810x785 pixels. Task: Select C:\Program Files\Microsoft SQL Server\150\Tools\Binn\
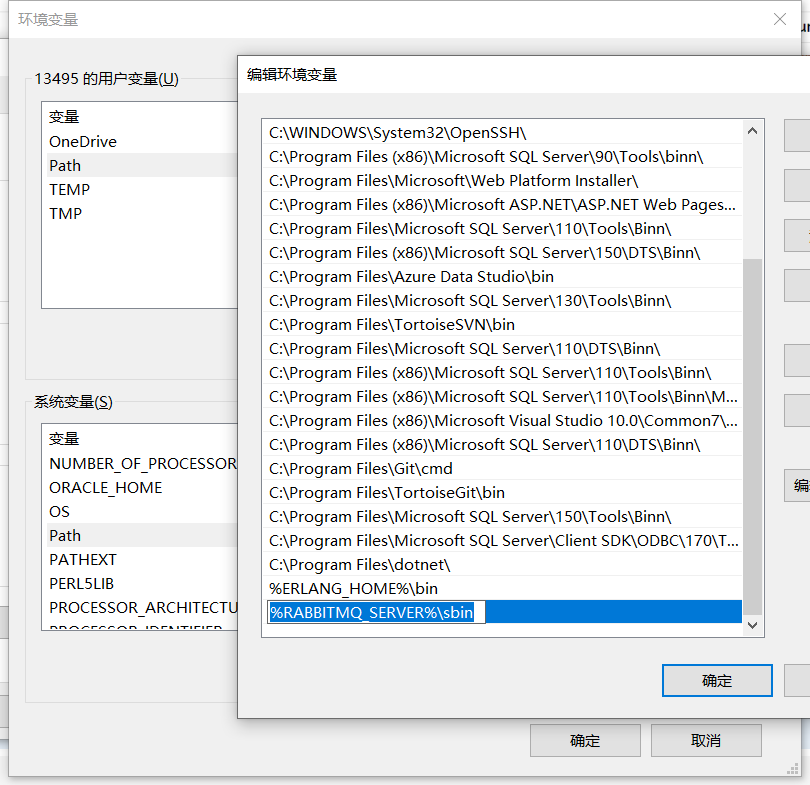pos(502,517)
